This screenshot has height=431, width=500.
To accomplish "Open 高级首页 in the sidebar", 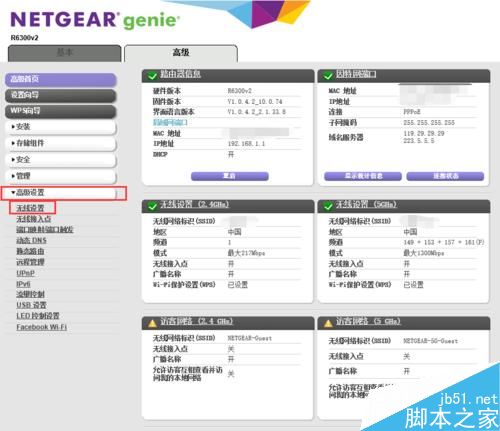I will (x=61, y=79).
